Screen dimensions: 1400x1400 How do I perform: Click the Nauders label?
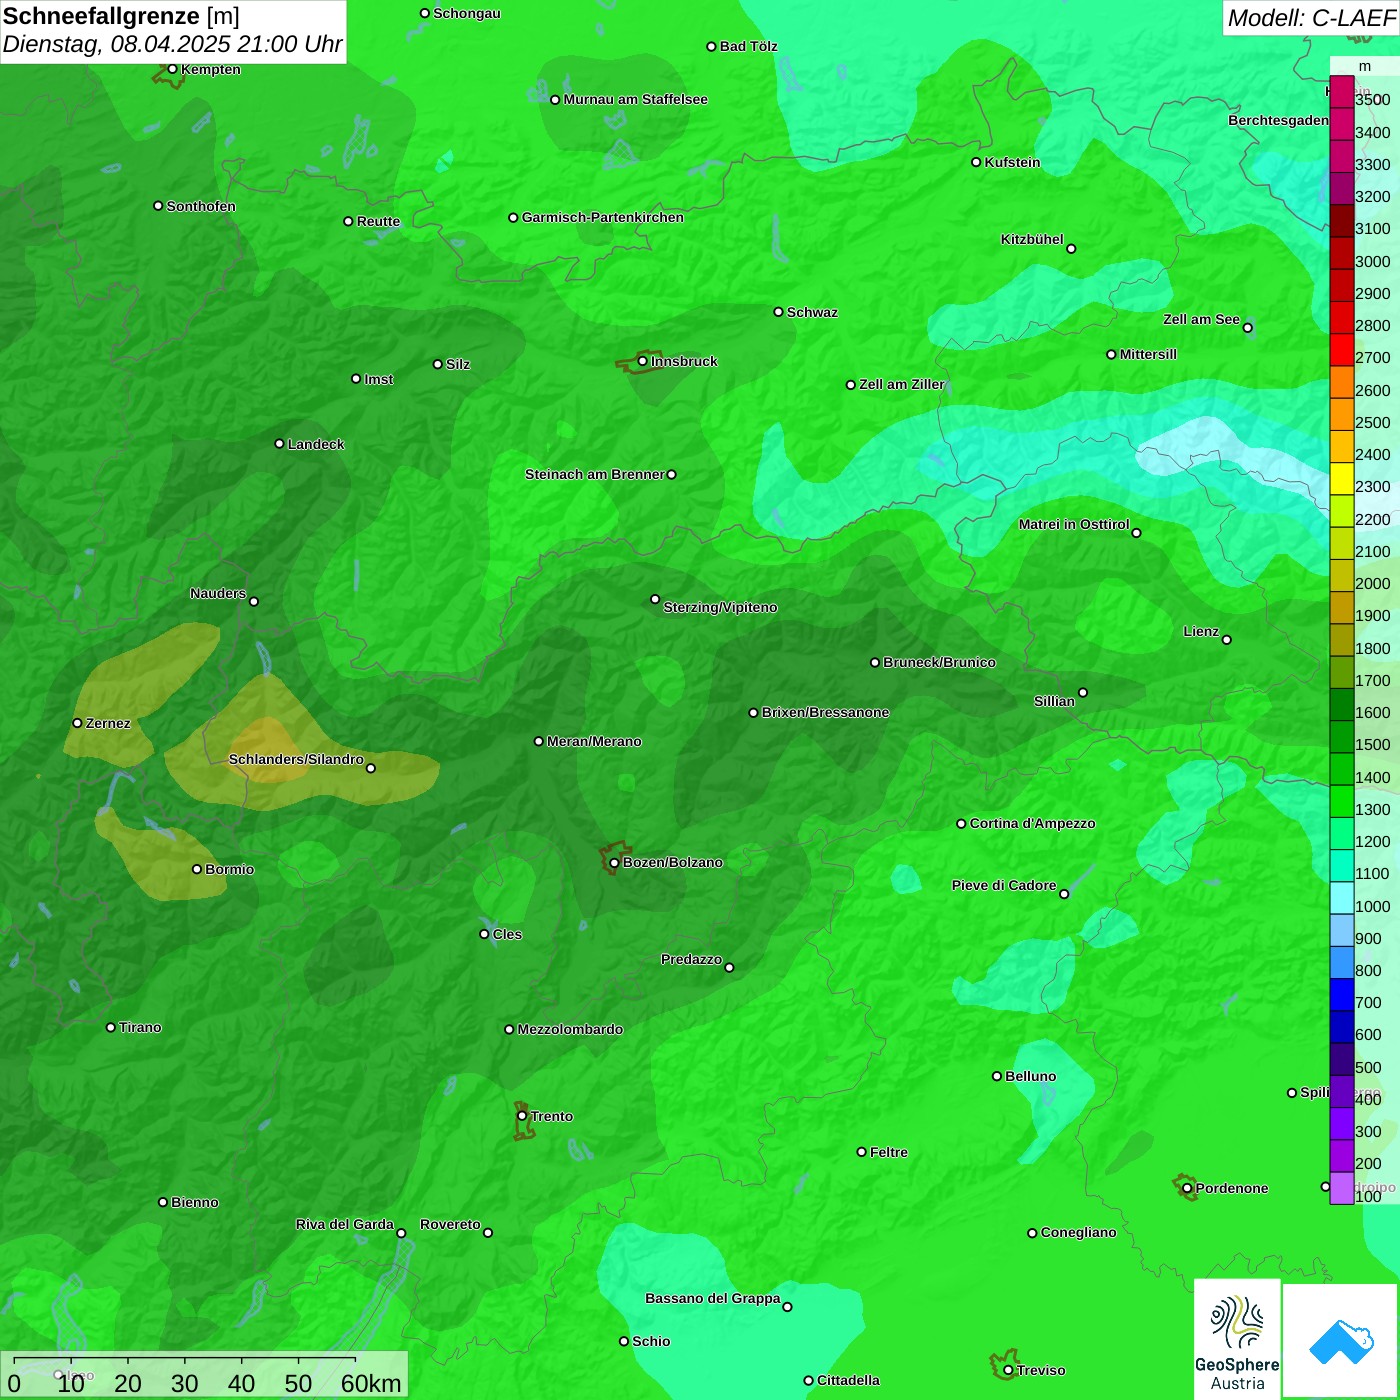pos(218,593)
